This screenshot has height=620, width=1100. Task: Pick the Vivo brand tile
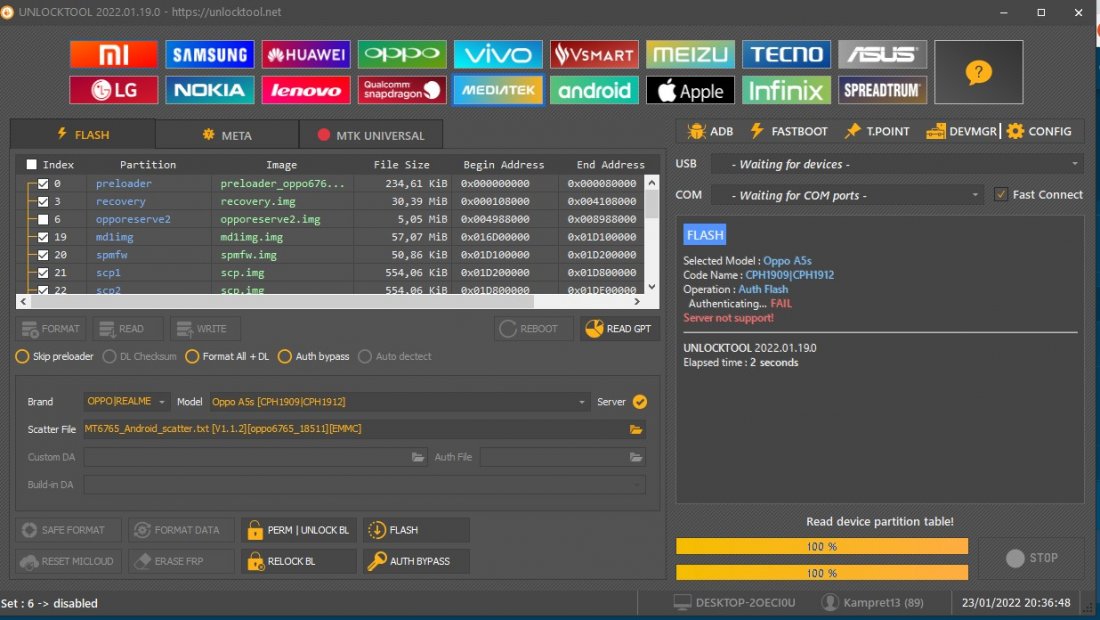[498, 54]
